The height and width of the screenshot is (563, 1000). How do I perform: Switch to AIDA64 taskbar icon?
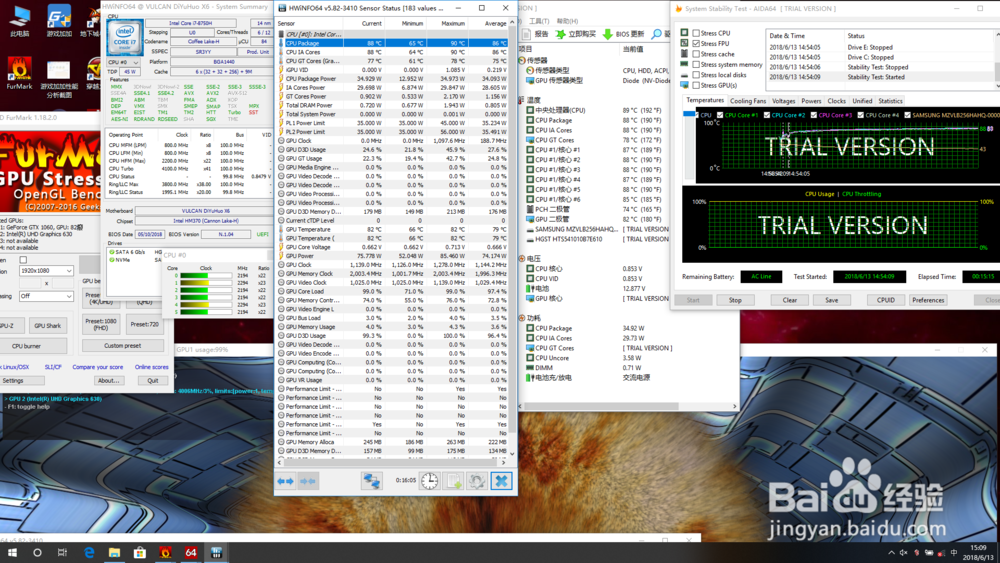point(191,553)
